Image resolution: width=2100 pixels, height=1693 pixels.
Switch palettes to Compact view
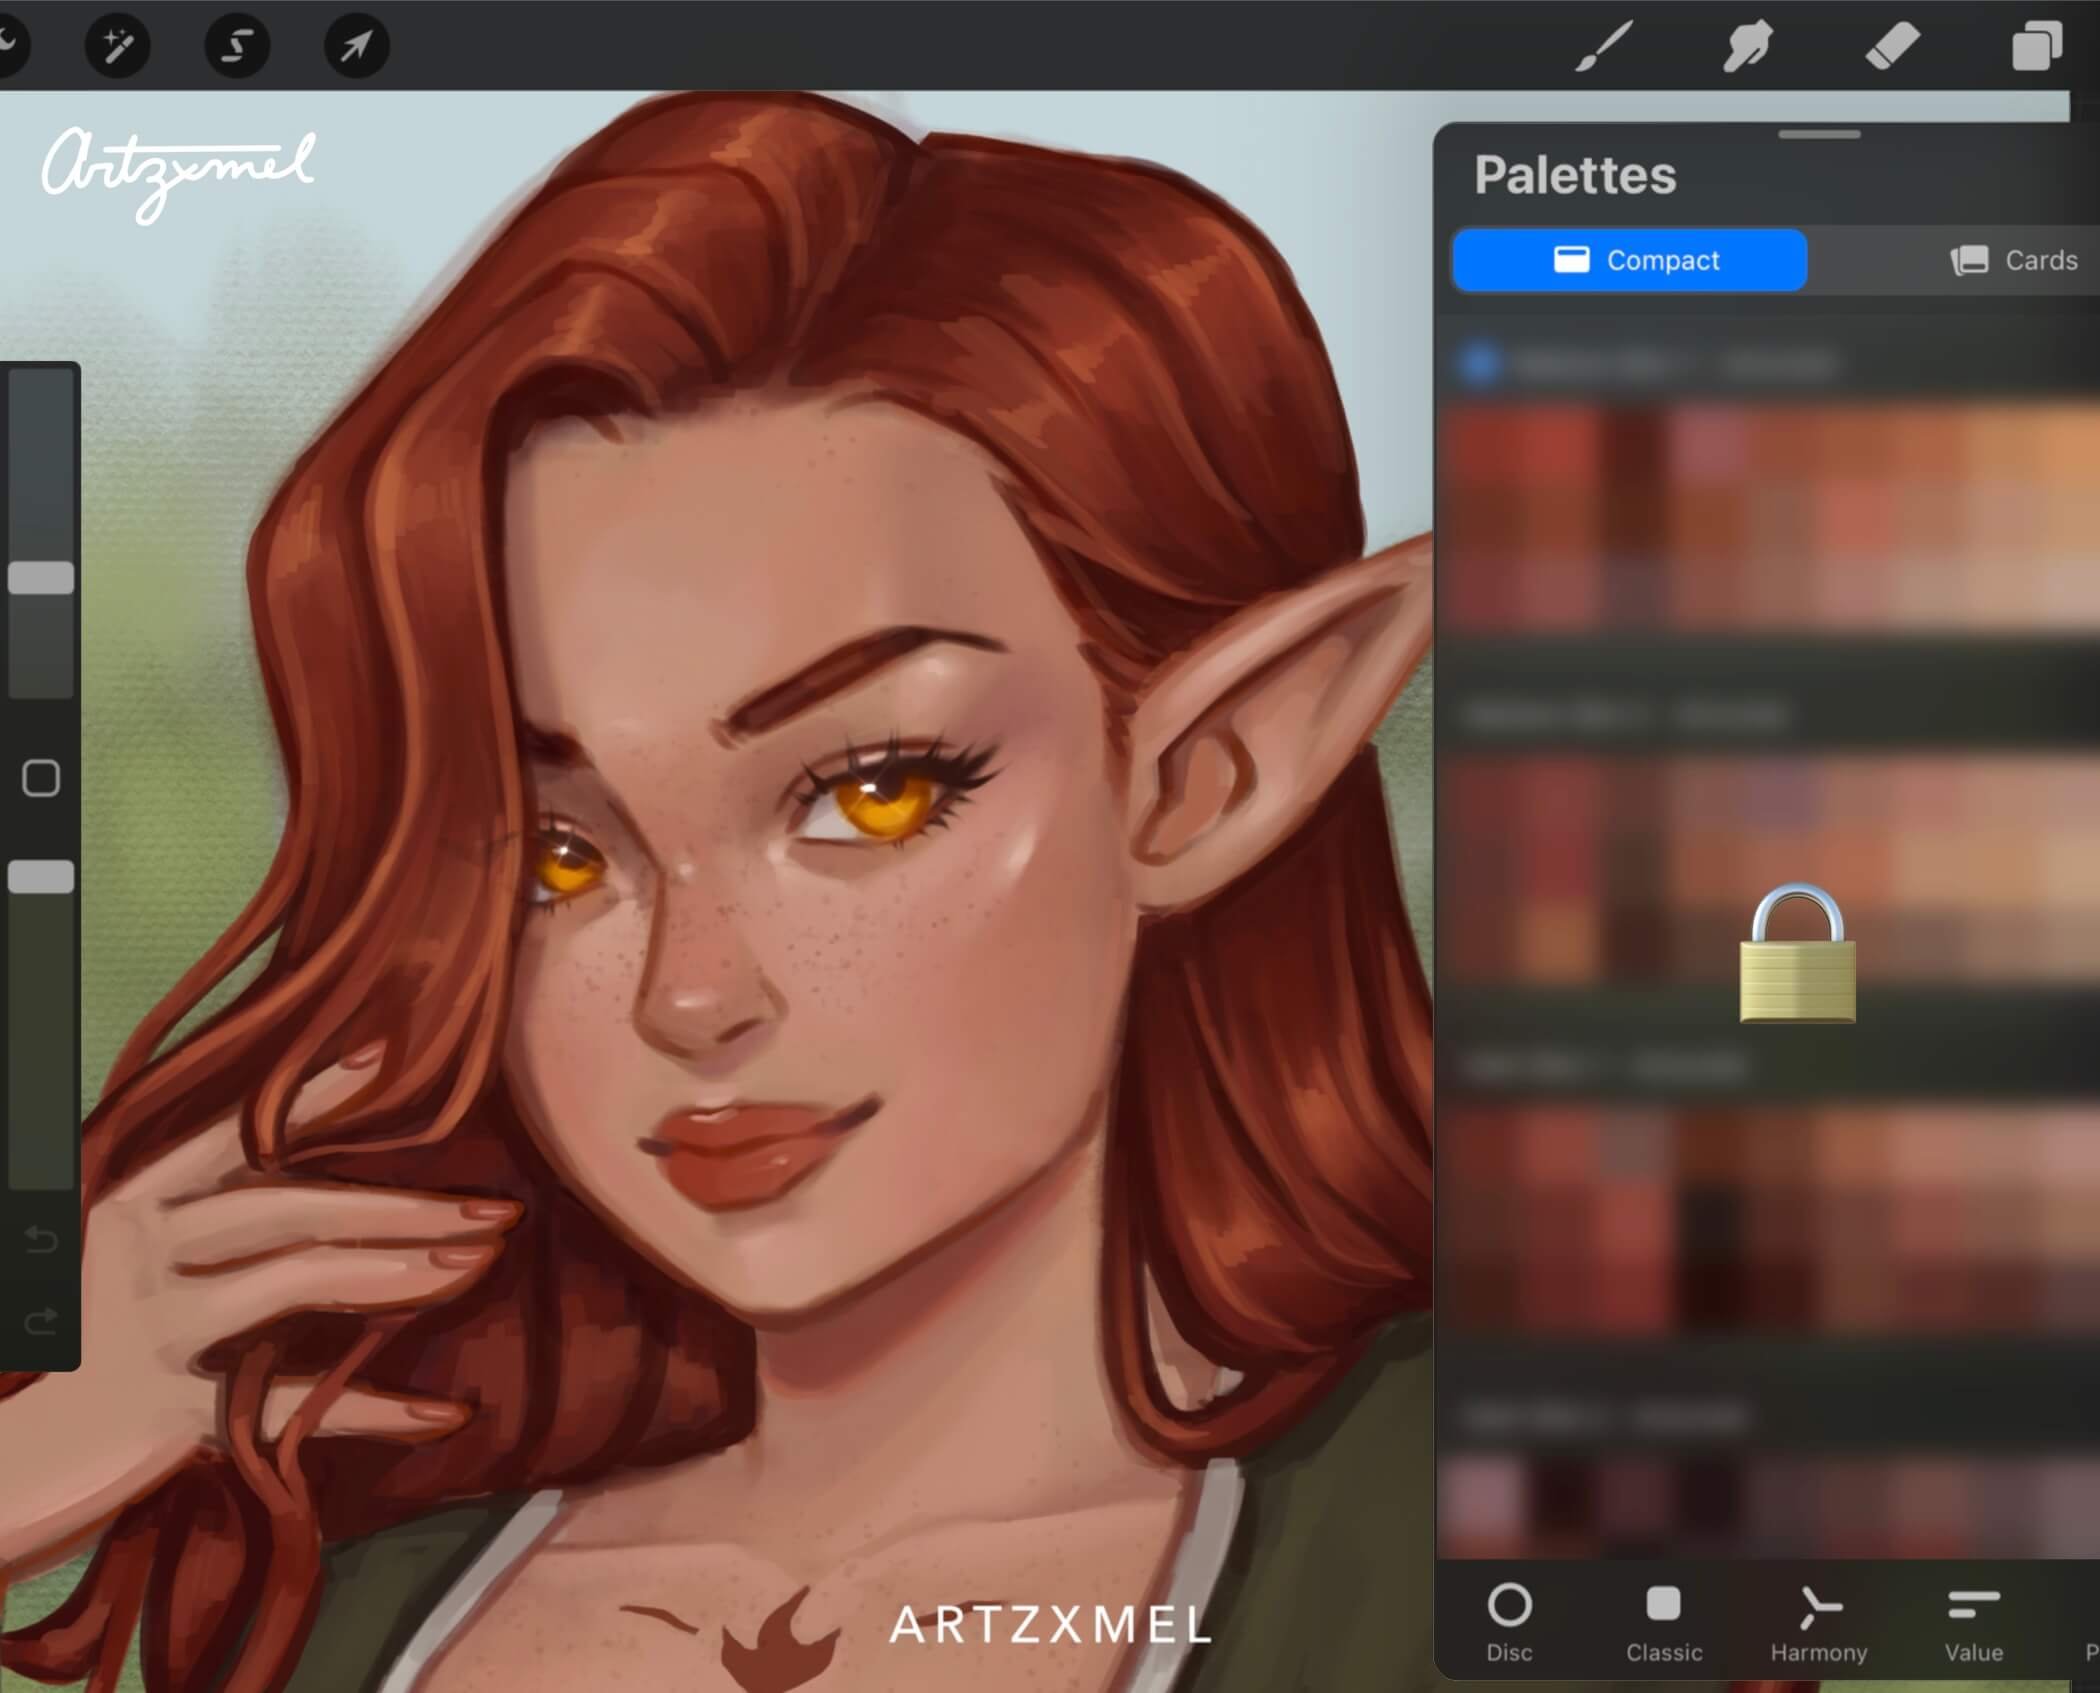[x=1630, y=260]
